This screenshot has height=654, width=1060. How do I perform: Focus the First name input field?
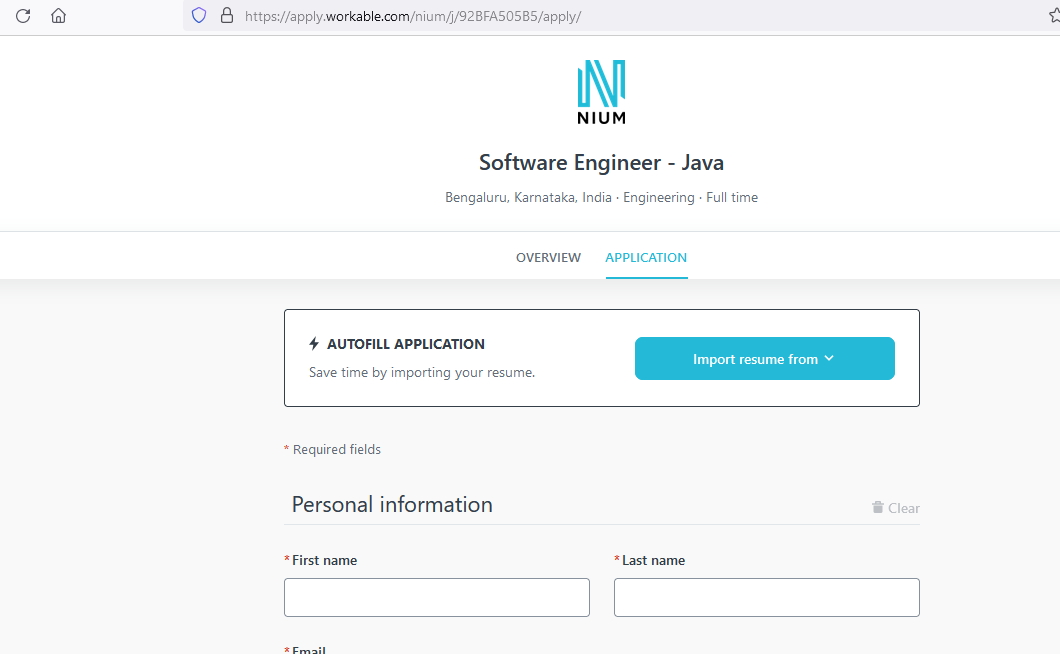(437, 597)
